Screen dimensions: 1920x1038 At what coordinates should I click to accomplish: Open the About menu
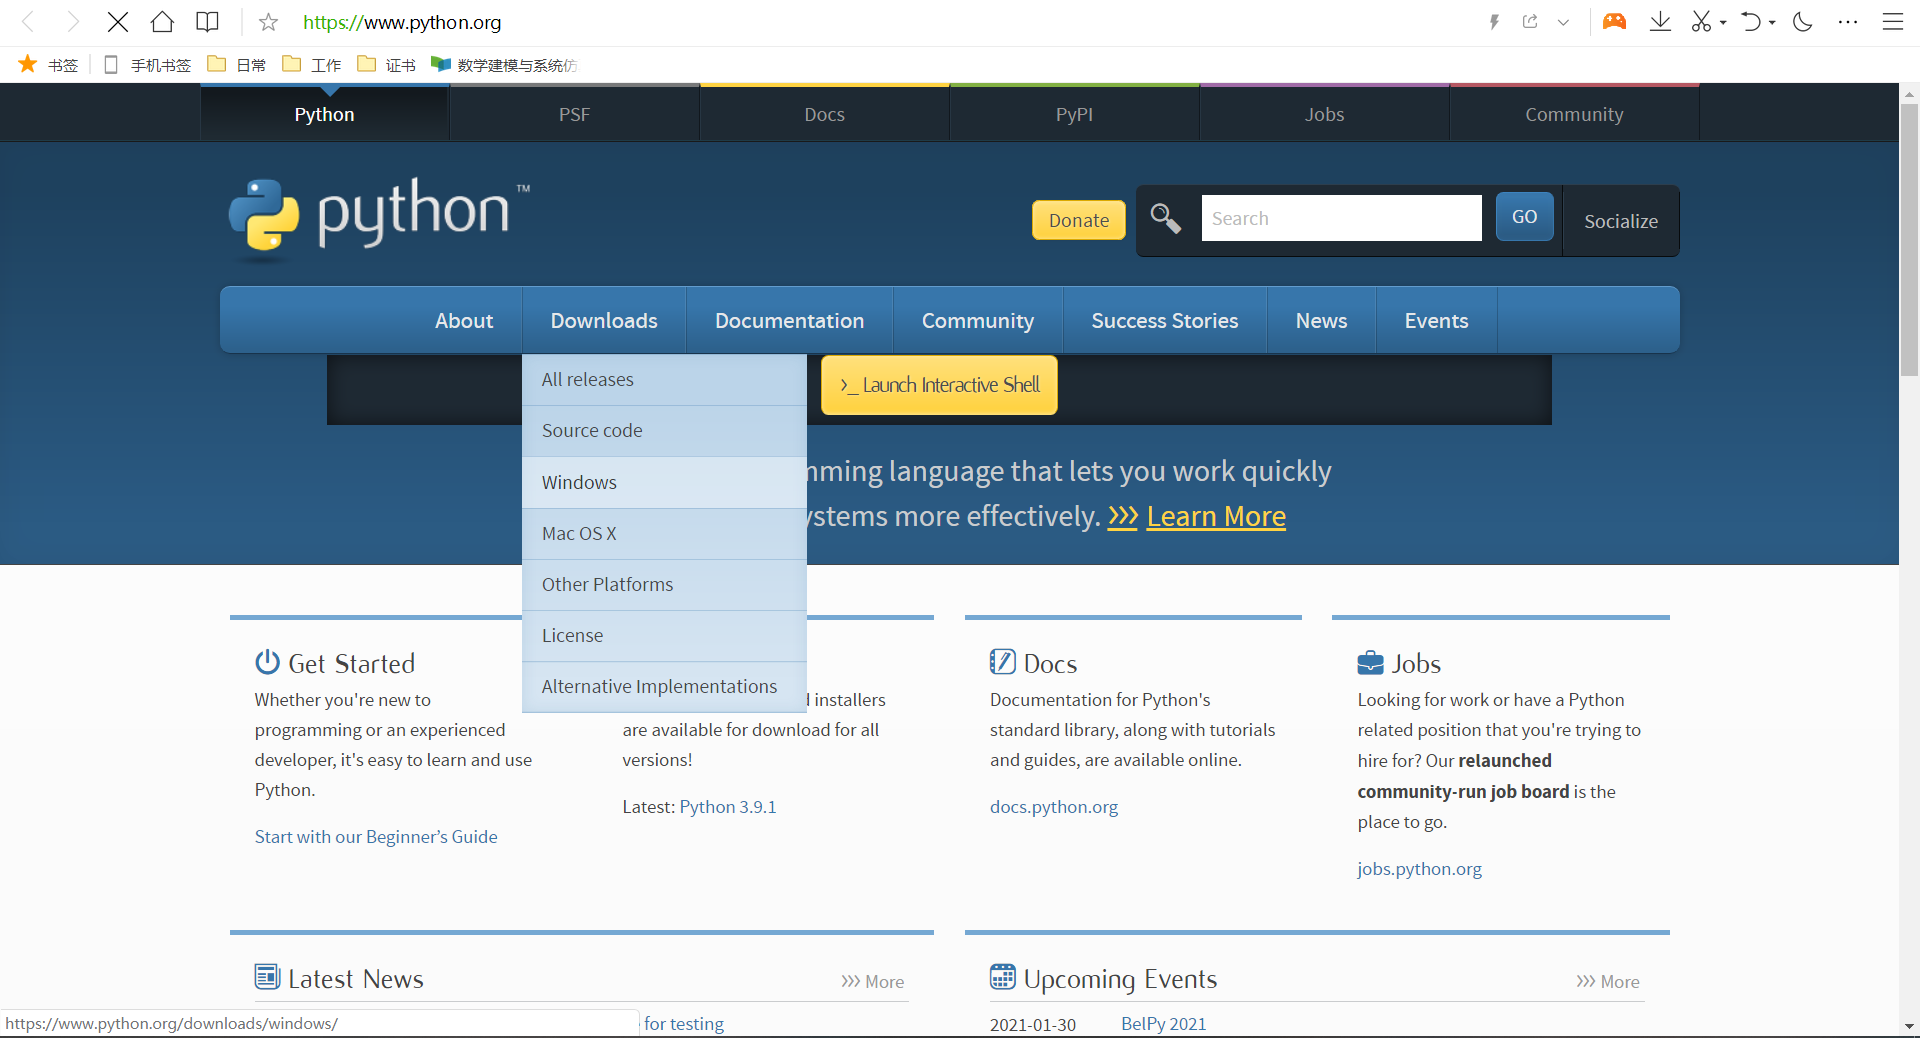click(x=464, y=320)
